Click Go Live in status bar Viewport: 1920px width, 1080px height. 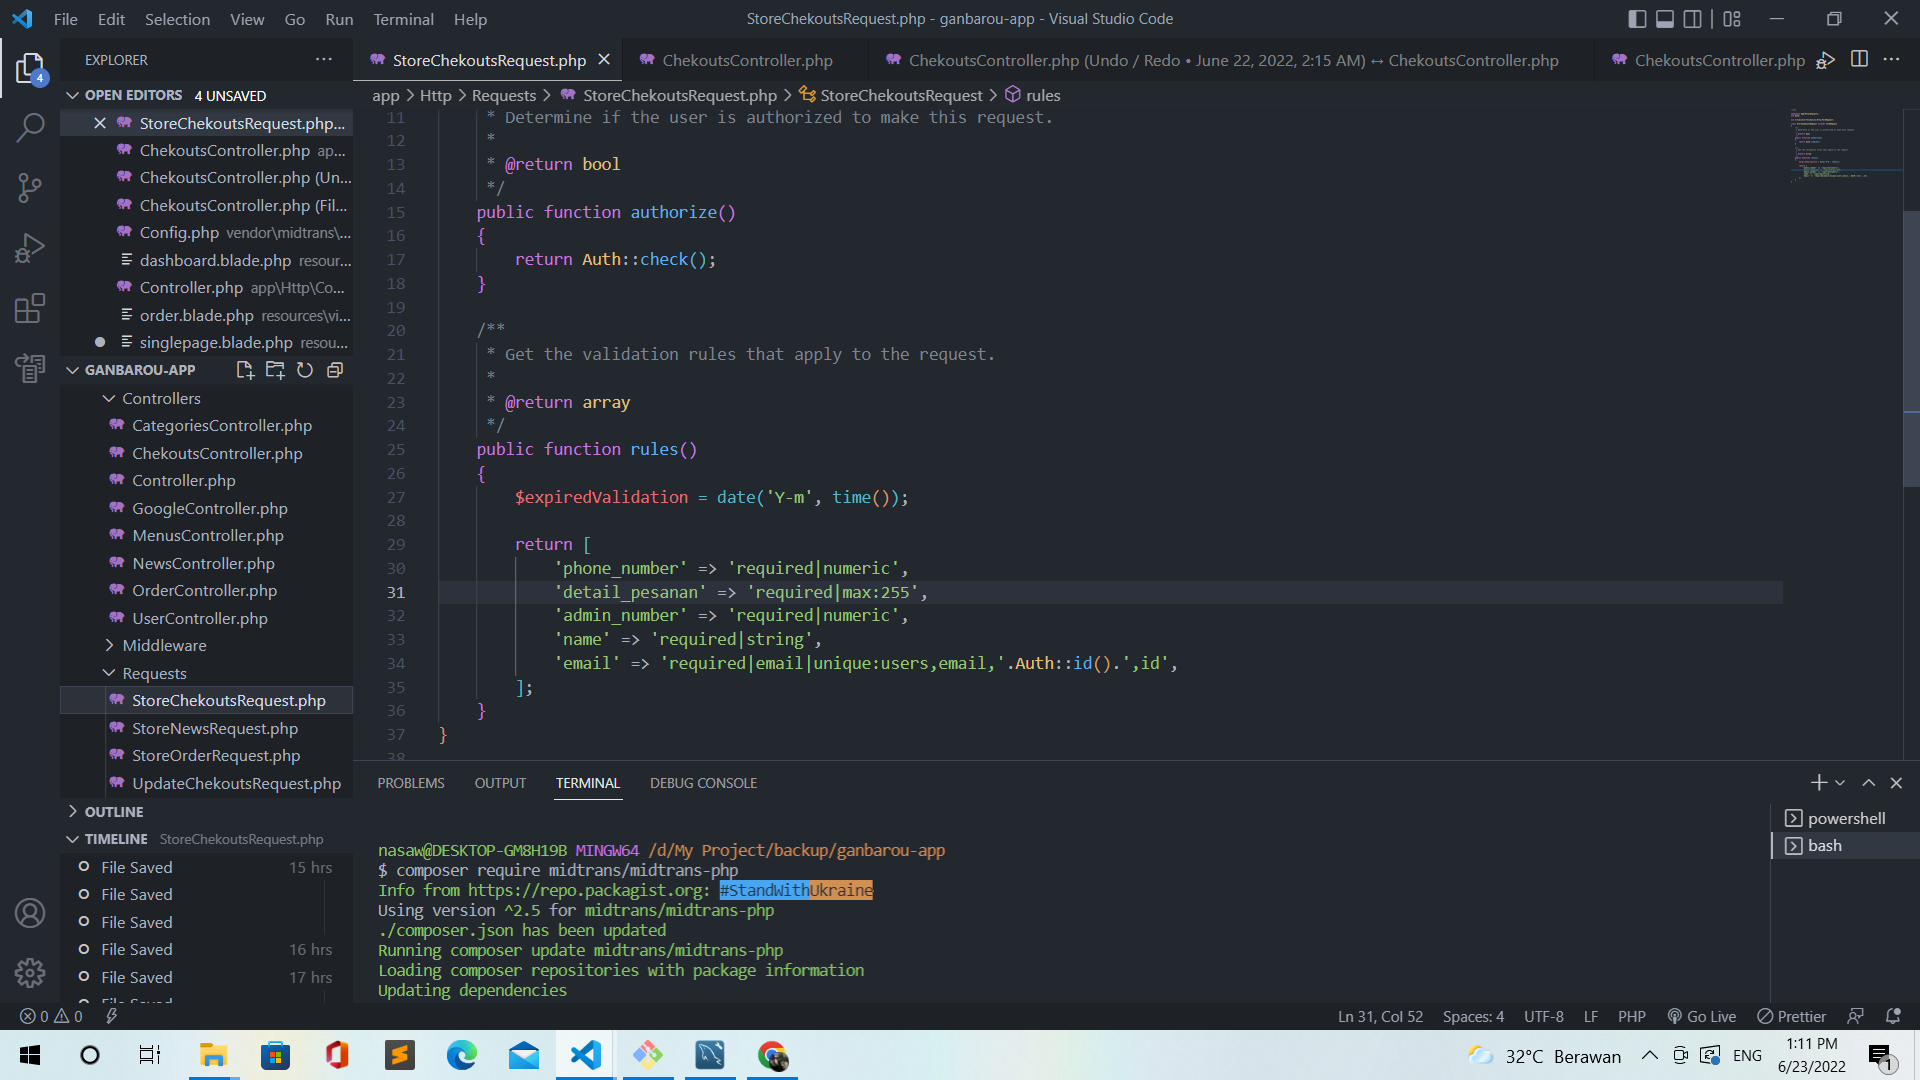1702,1016
